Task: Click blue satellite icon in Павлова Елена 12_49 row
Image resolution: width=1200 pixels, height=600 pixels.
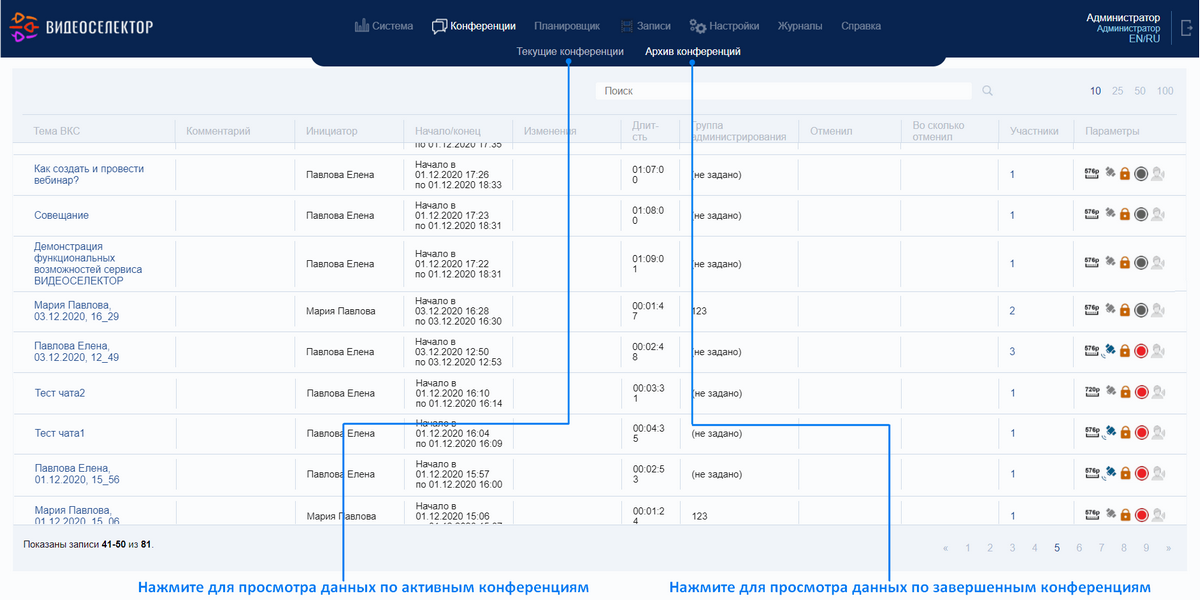Action: [x=1109, y=350]
